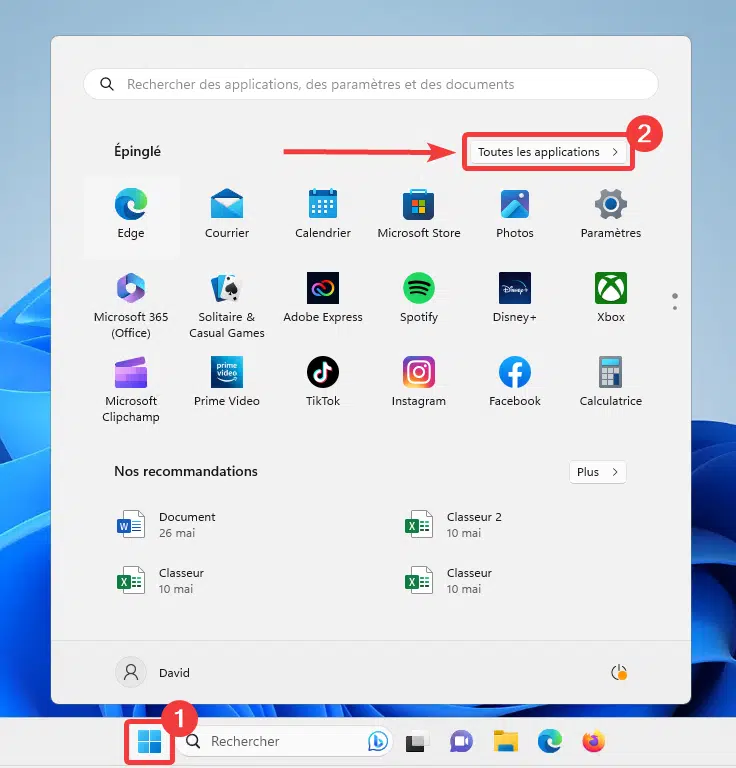Click the Plus recommendations button
This screenshot has height=768, width=736.
(597, 472)
